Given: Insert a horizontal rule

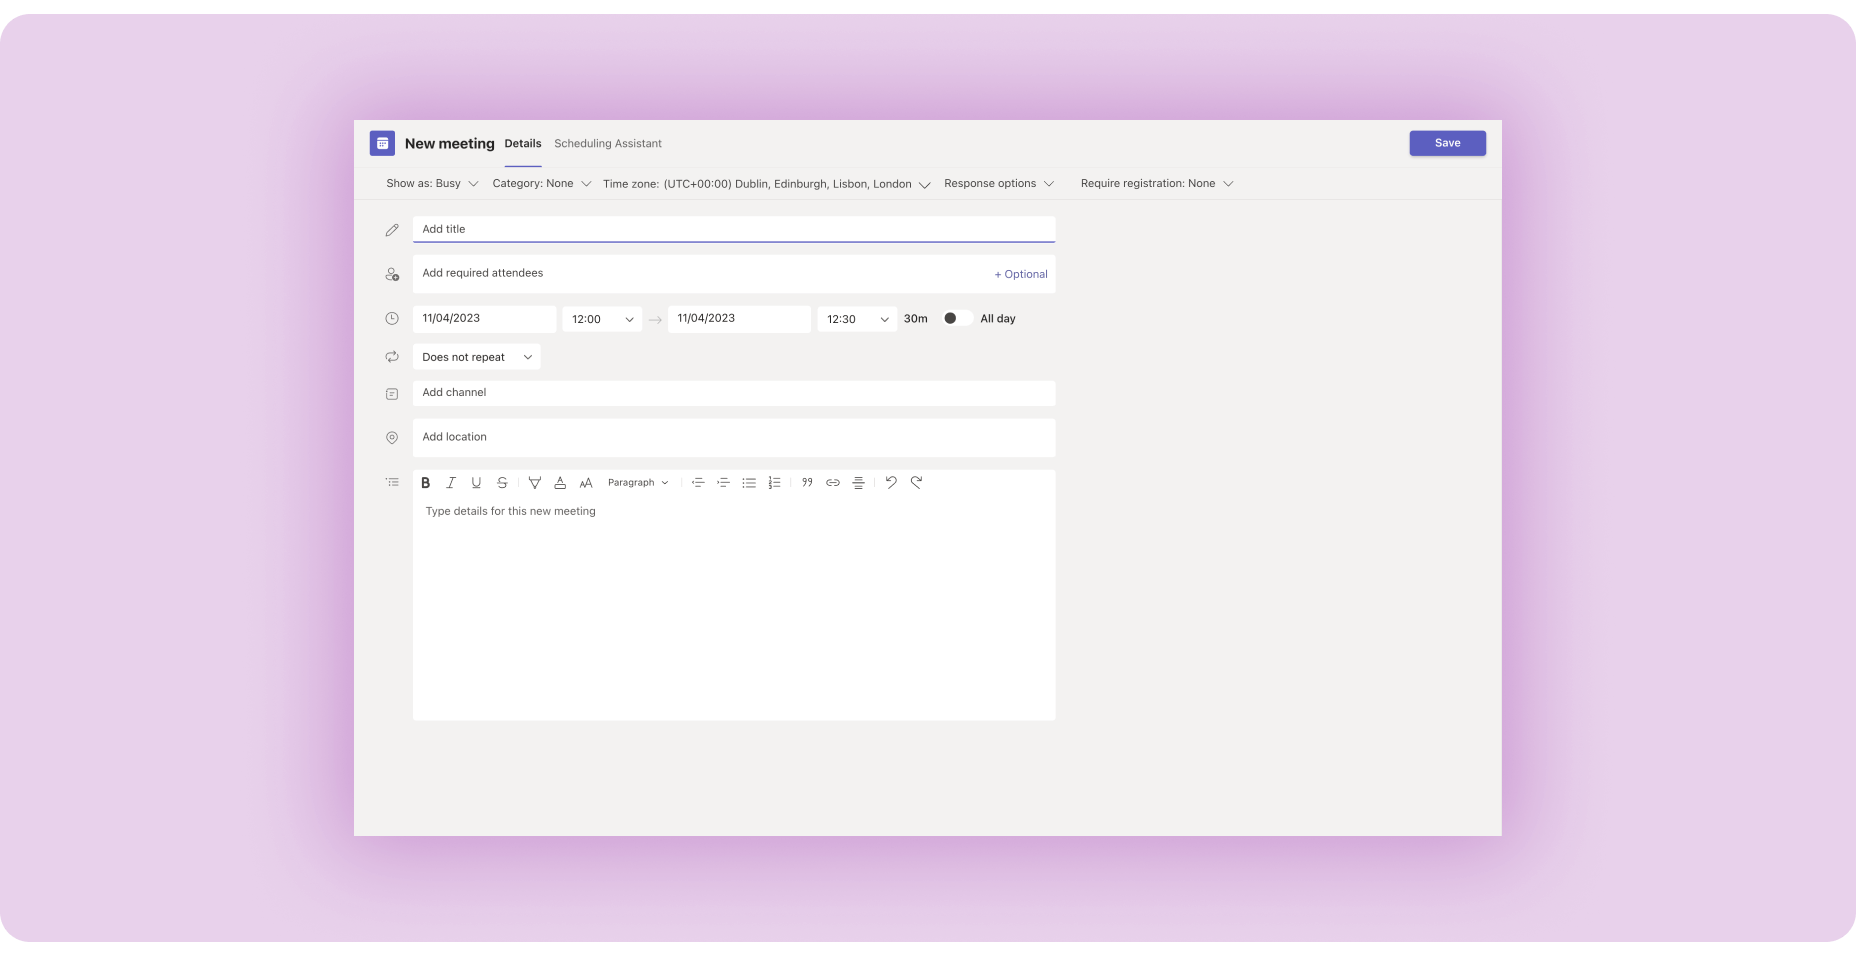Looking at the screenshot, I should click(858, 483).
